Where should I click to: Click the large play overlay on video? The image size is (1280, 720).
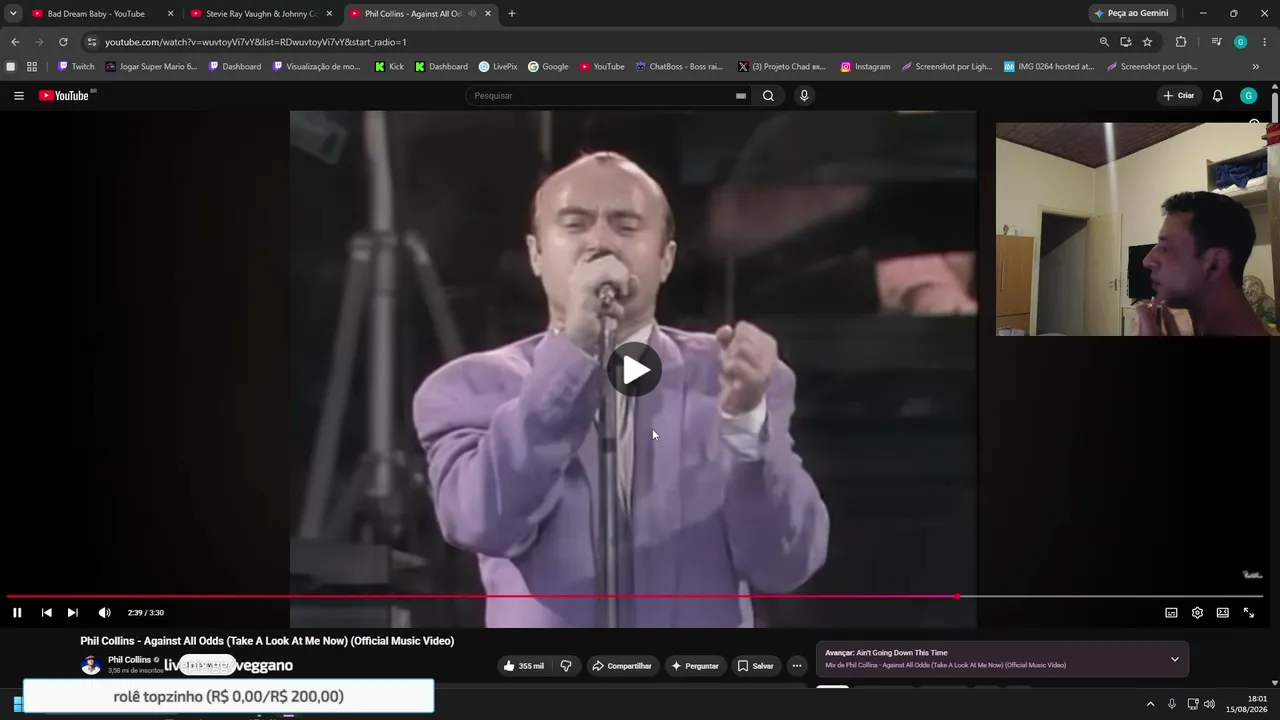pos(634,370)
